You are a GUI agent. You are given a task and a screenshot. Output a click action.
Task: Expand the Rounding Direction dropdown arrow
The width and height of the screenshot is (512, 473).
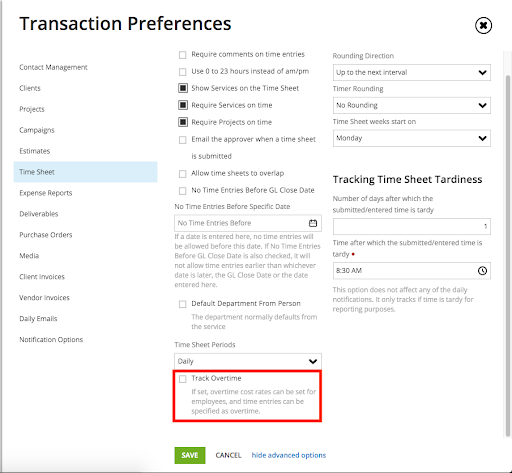pos(482,72)
